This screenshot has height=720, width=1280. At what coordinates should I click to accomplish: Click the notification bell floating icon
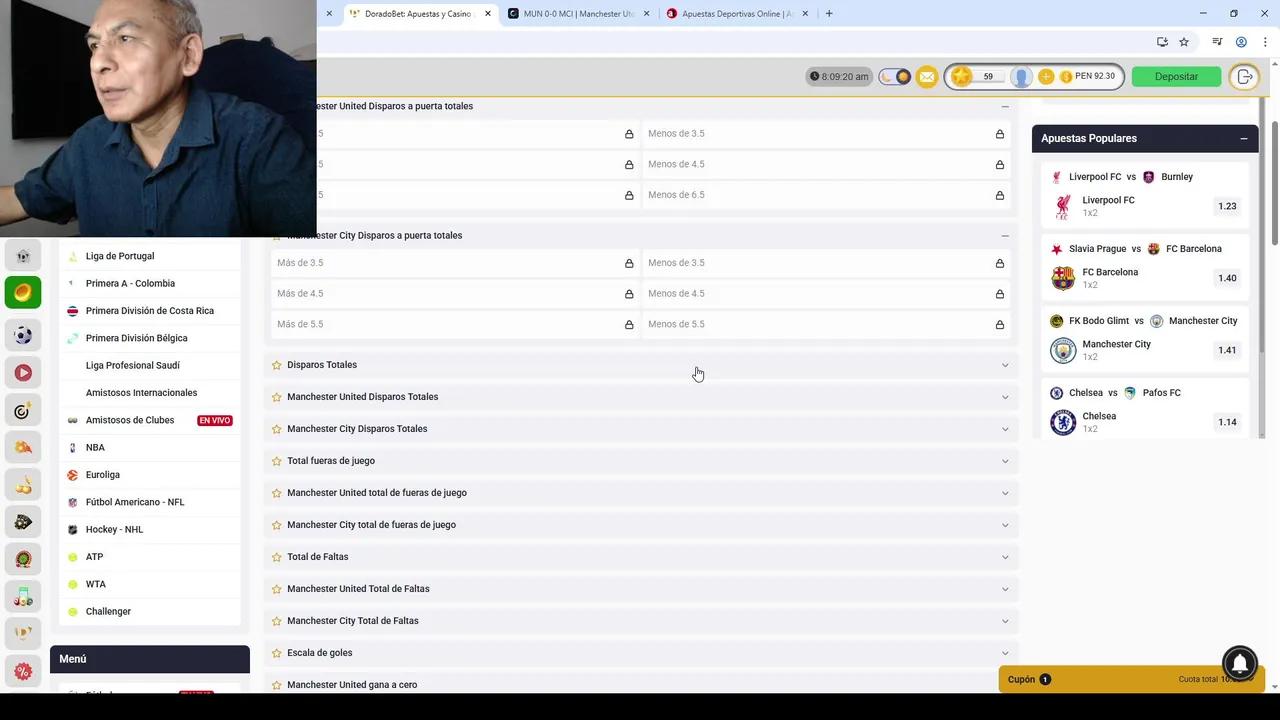click(1240, 663)
